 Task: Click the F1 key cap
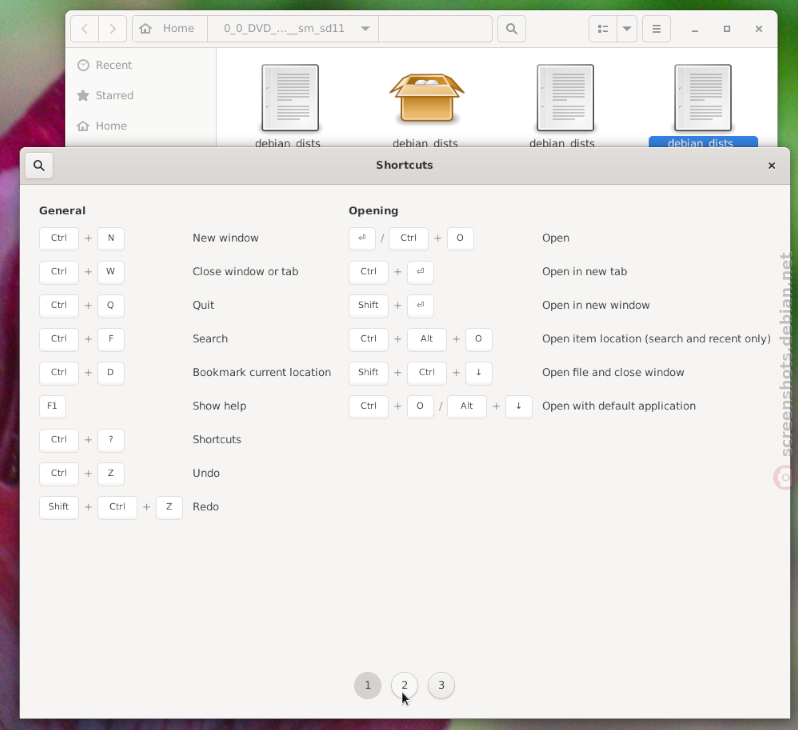coord(52,406)
